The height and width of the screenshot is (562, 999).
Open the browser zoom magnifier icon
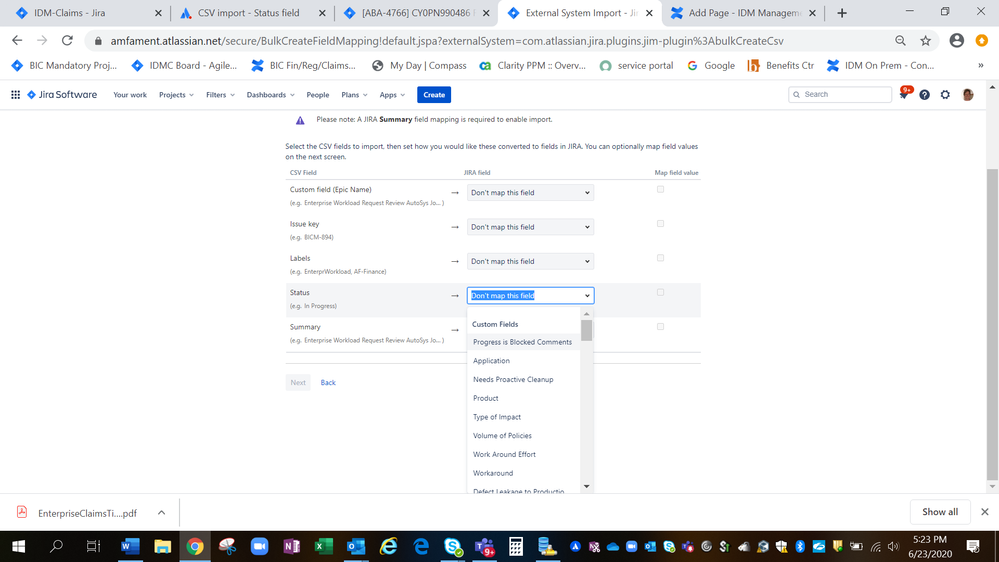[900, 41]
